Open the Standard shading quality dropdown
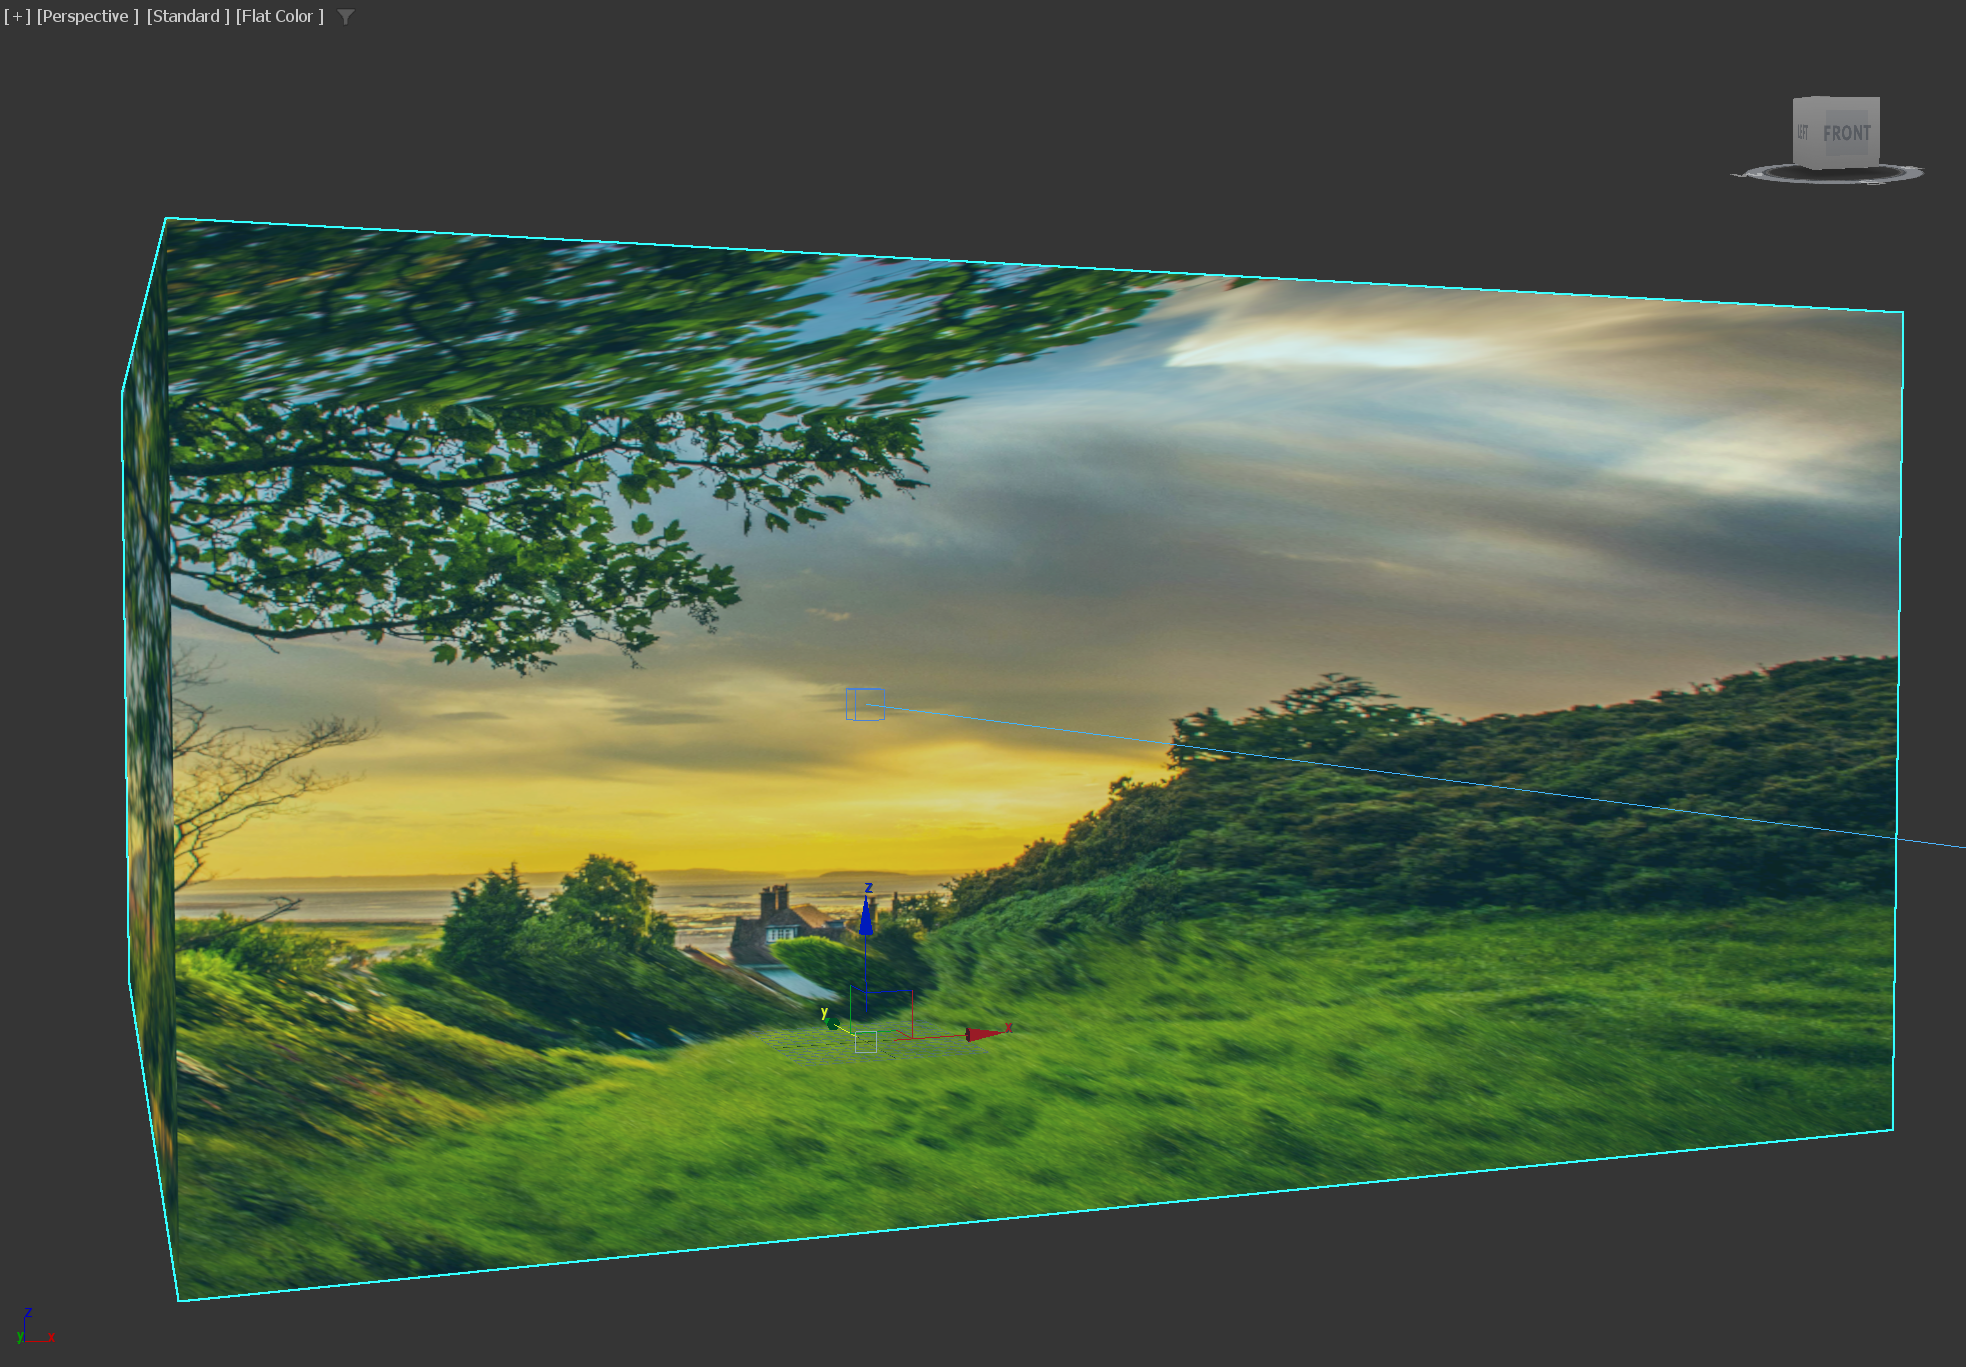 [x=188, y=16]
